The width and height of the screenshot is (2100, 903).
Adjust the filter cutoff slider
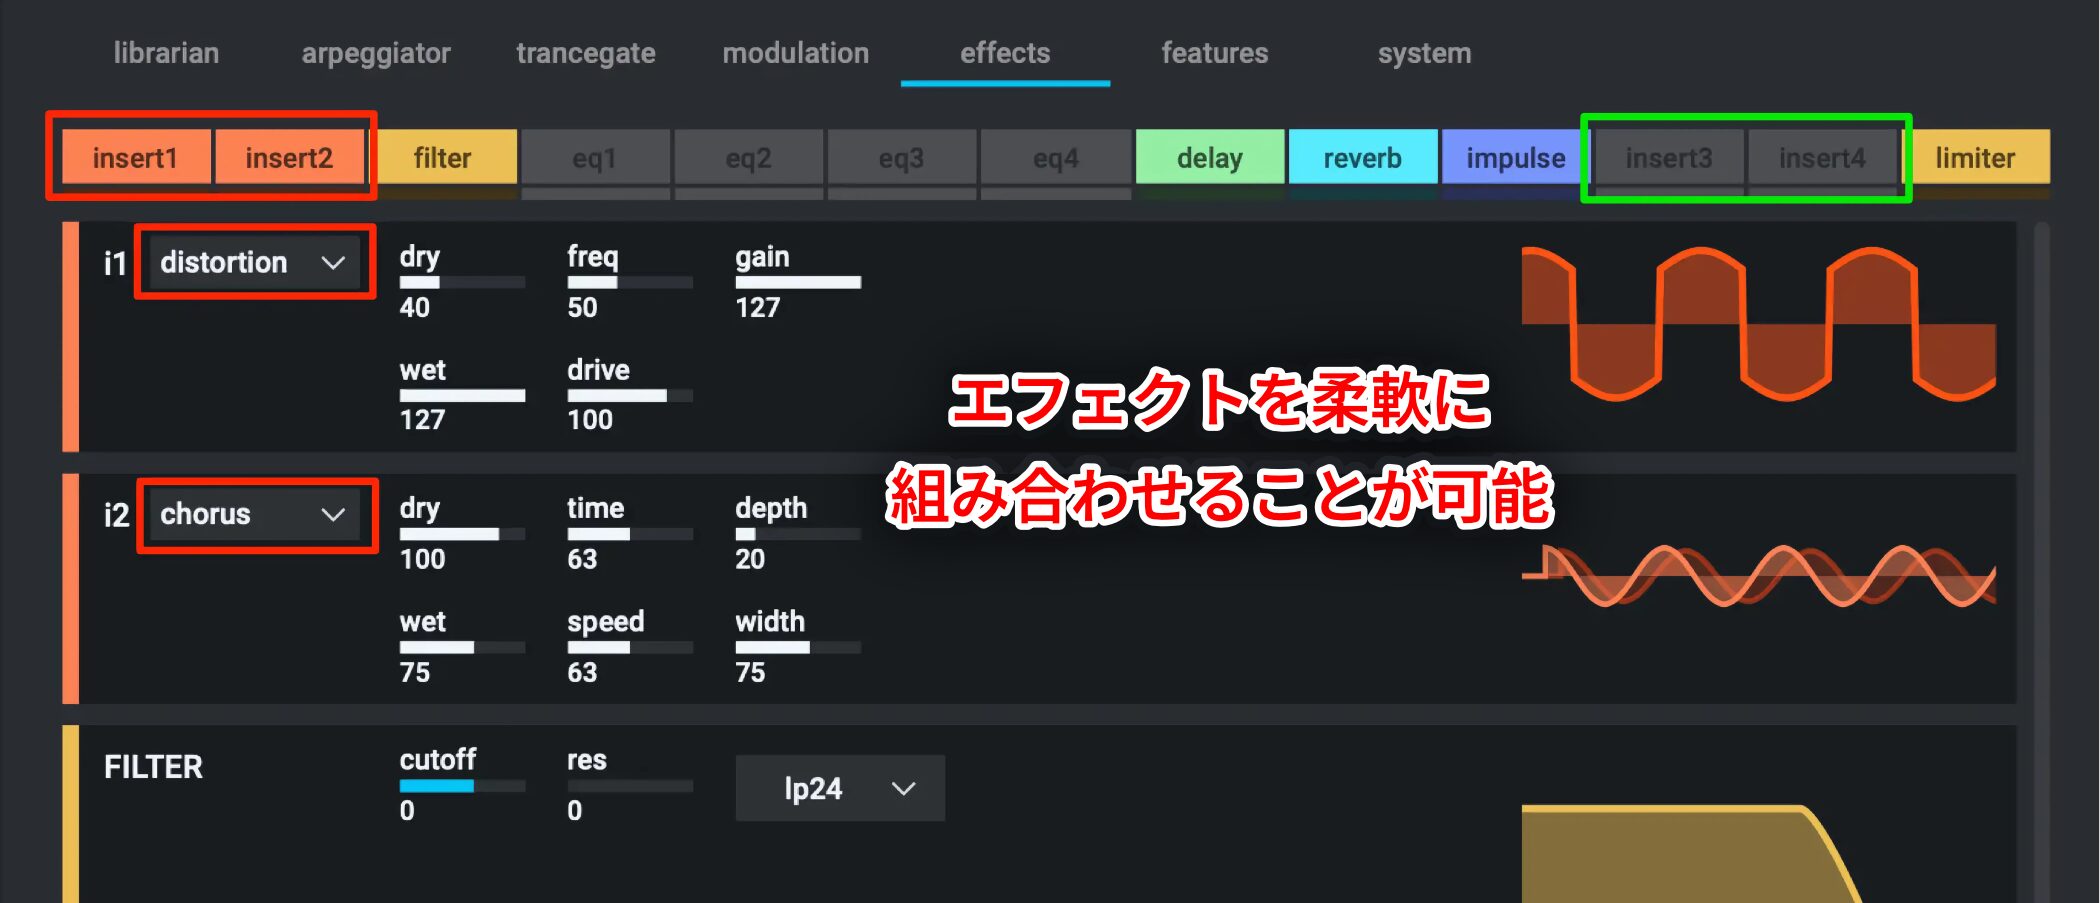[462, 786]
